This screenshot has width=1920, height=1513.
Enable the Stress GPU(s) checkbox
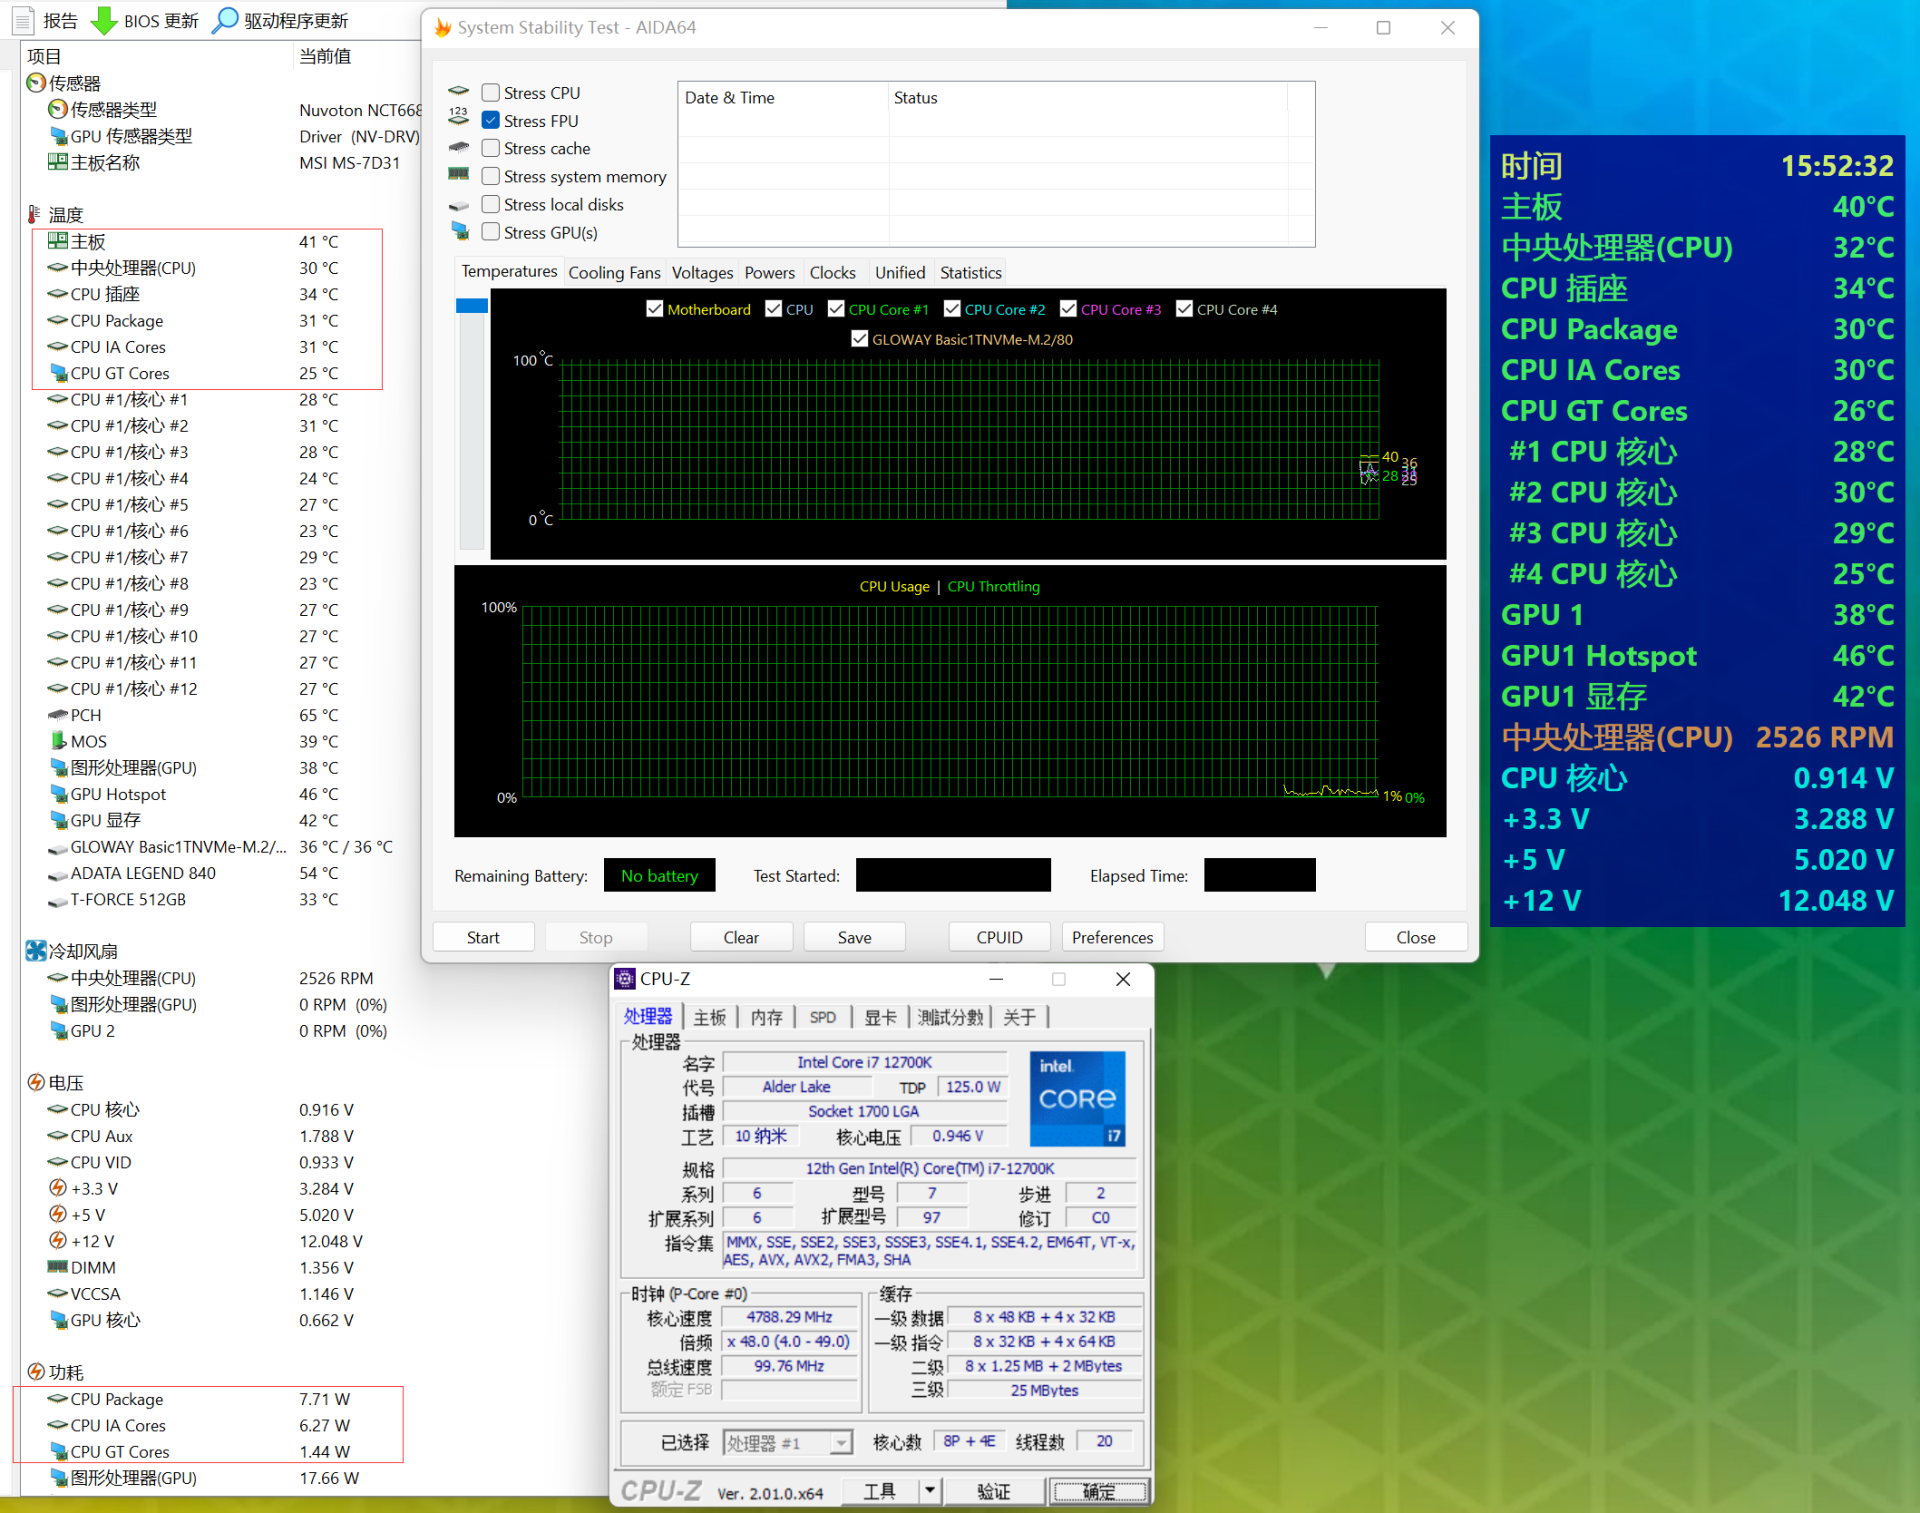[x=491, y=232]
